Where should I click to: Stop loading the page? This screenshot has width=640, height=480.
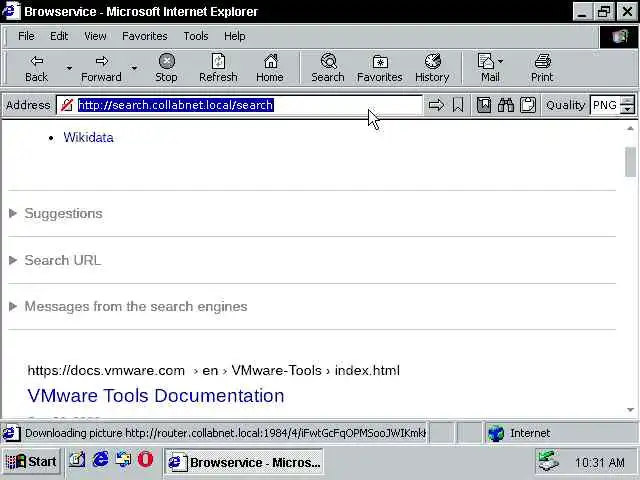[167, 68]
